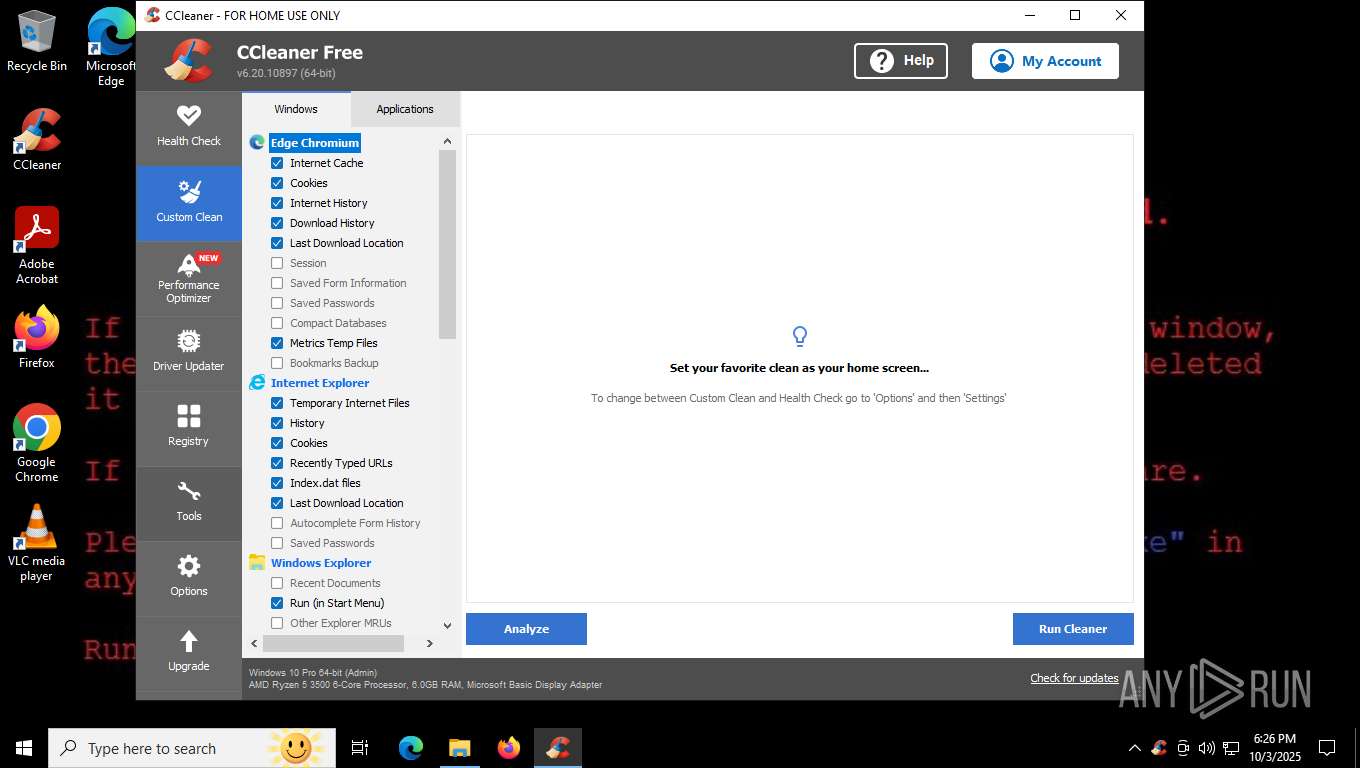This screenshot has width=1360, height=768.
Task: Open Firefox desktop shortcut
Action: click(37, 338)
